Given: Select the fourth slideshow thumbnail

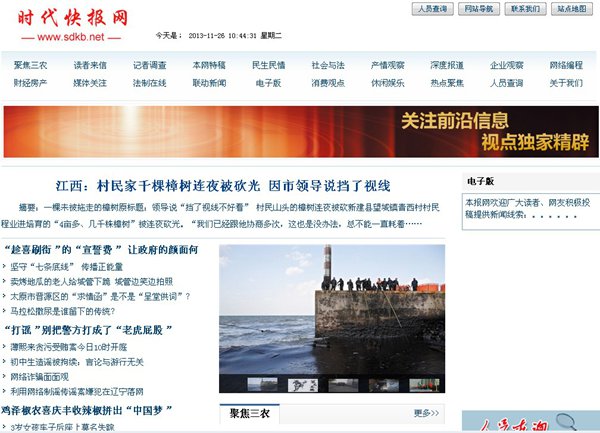Looking at the screenshot, I should (x=384, y=384).
